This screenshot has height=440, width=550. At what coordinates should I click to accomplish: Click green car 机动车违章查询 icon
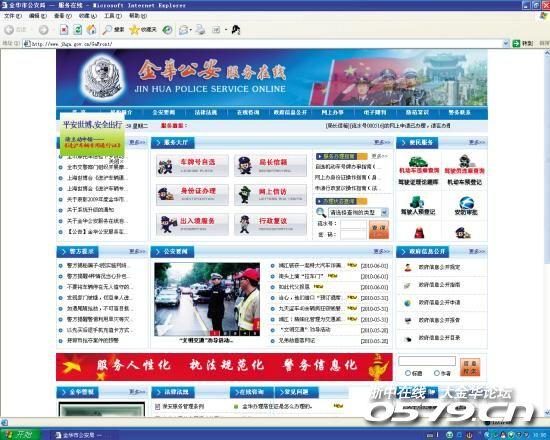tap(418, 162)
